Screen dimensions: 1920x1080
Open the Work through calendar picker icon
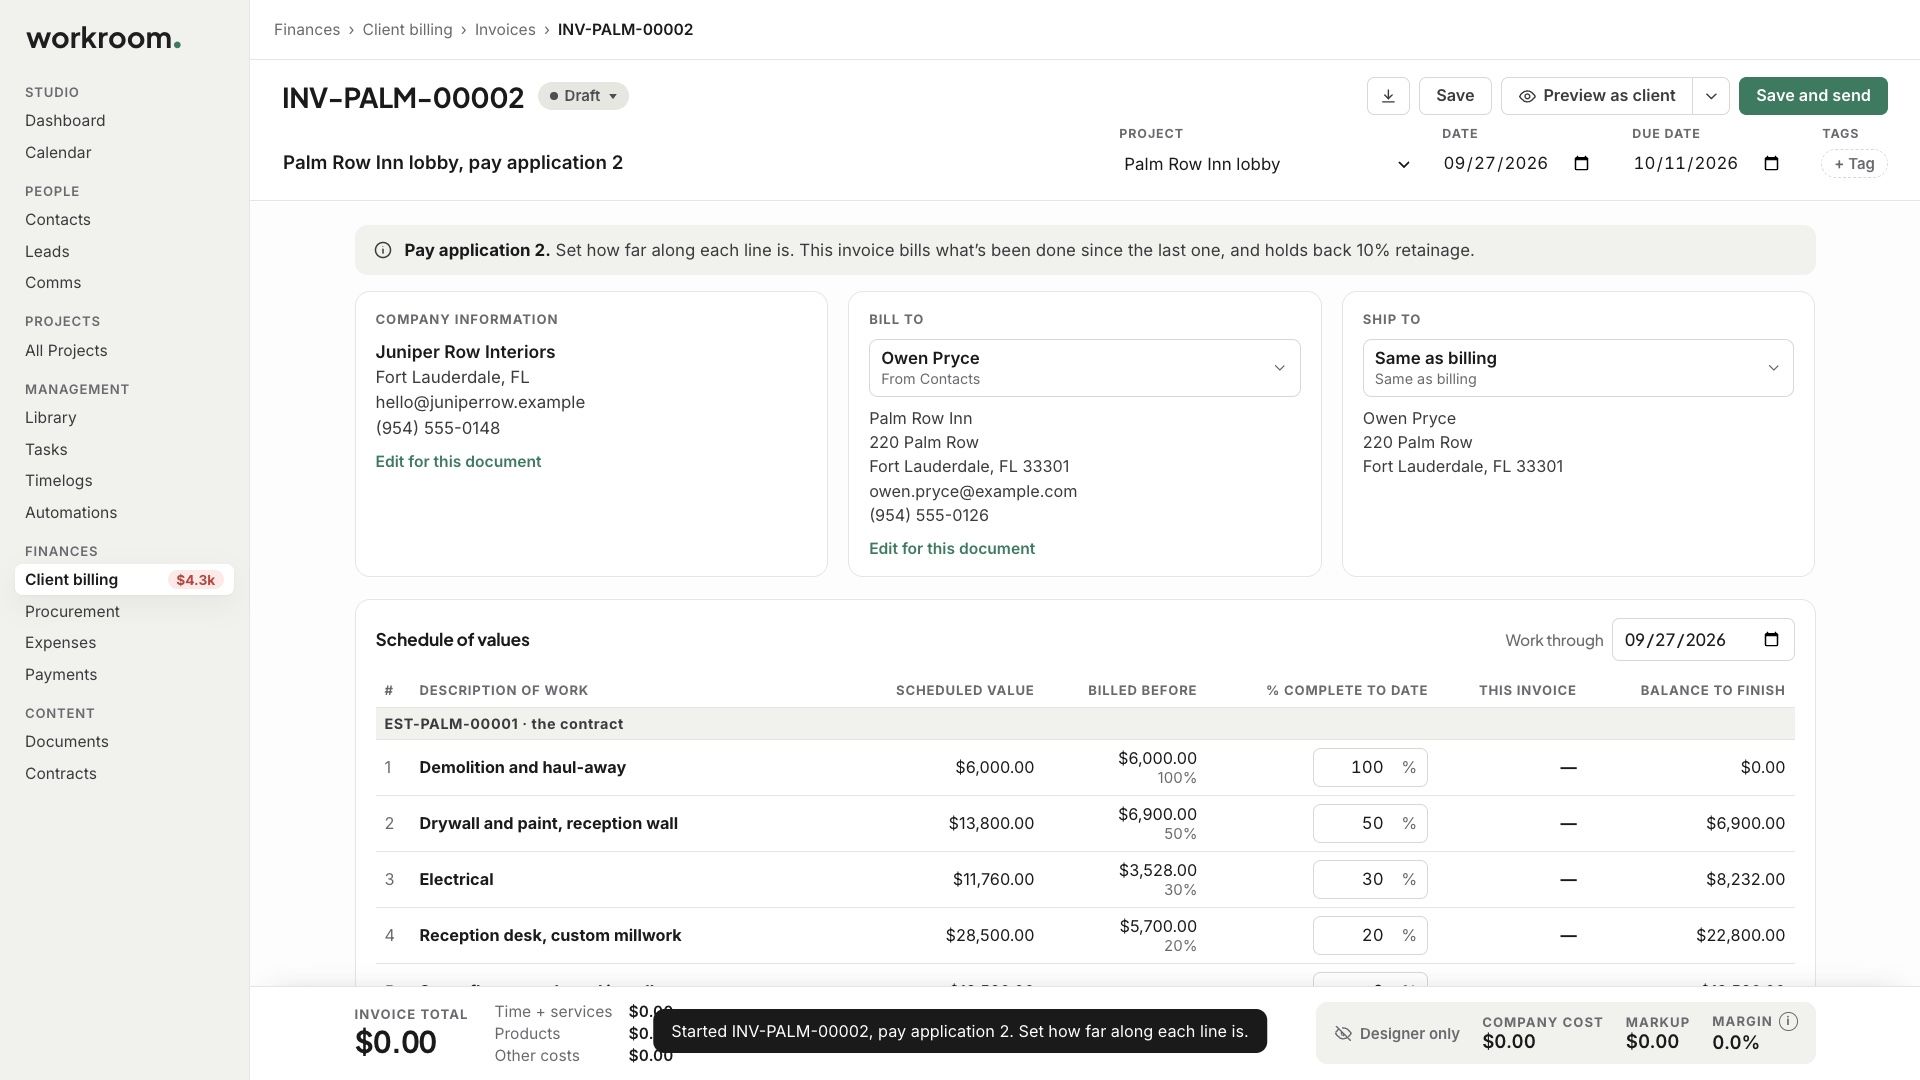tap(1771, 640)
